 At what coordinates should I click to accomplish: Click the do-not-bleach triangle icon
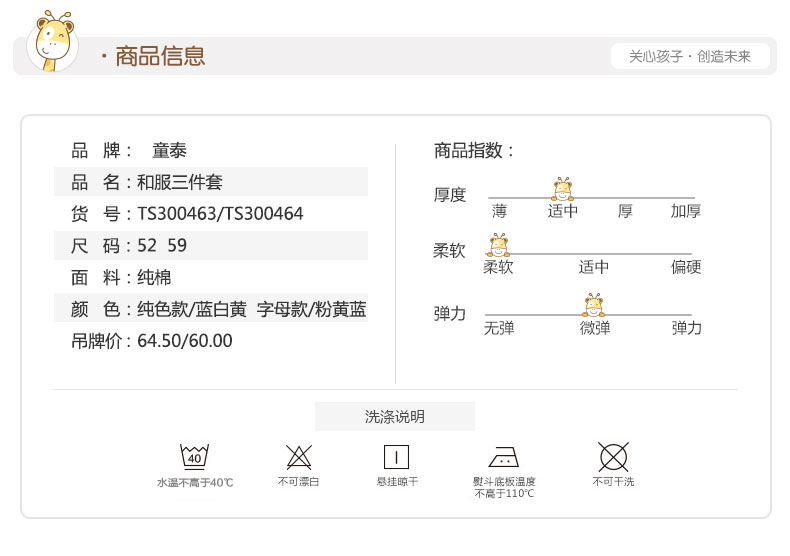pos(298,457)
